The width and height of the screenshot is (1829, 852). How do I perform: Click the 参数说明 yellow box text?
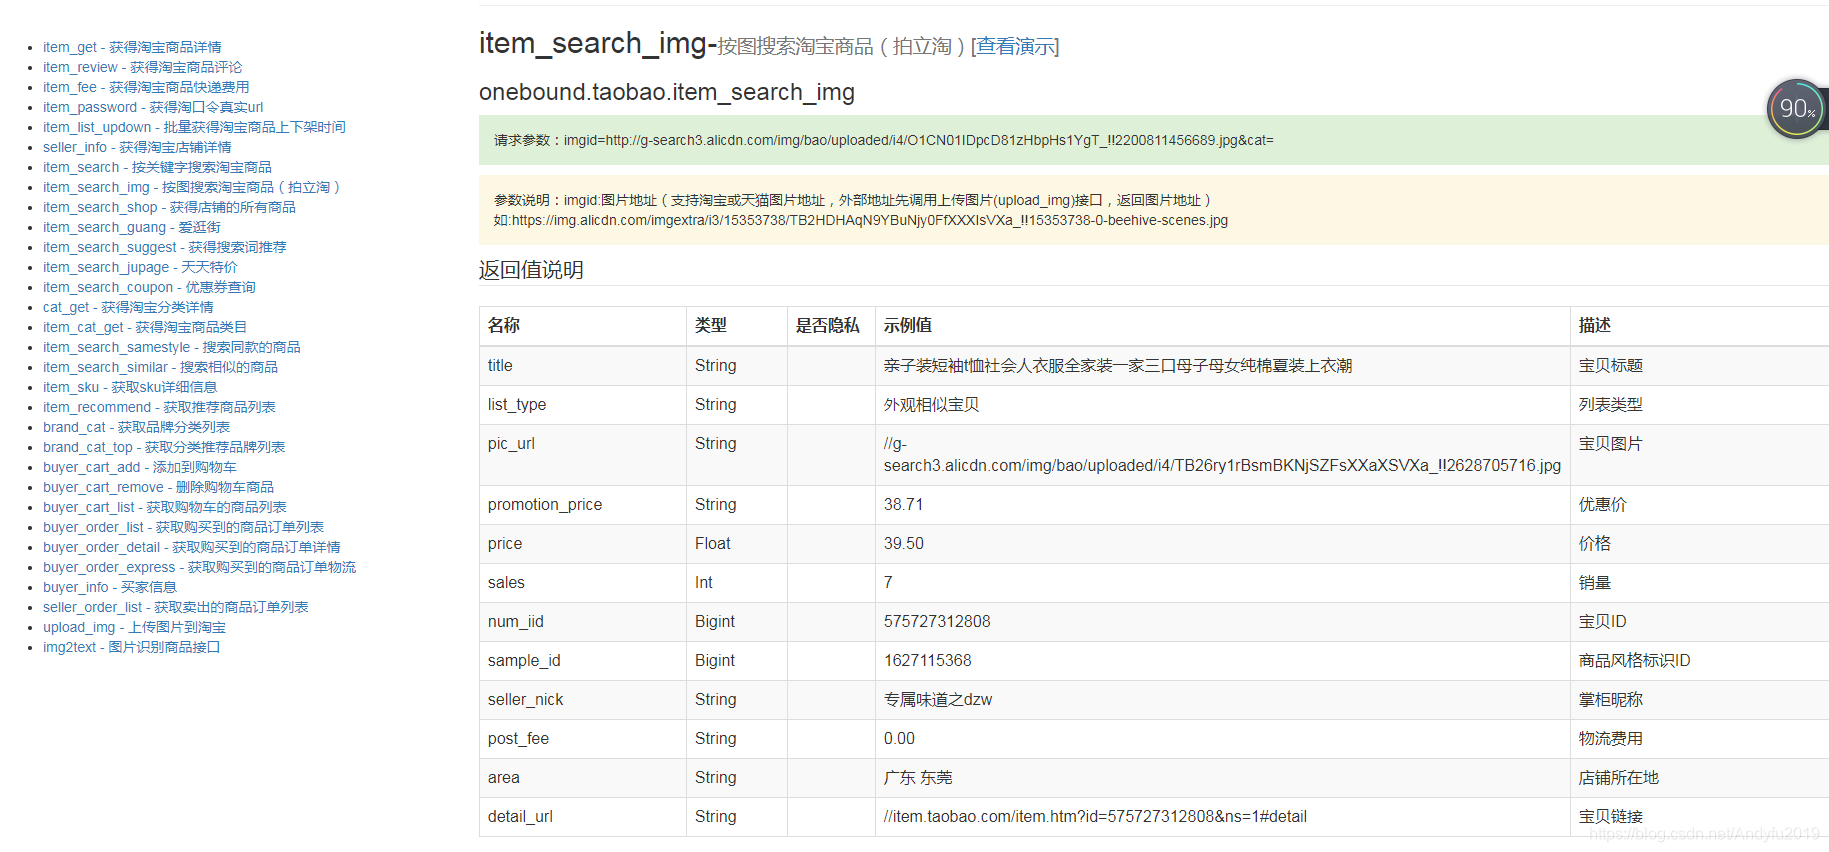(x=861, y=210)
